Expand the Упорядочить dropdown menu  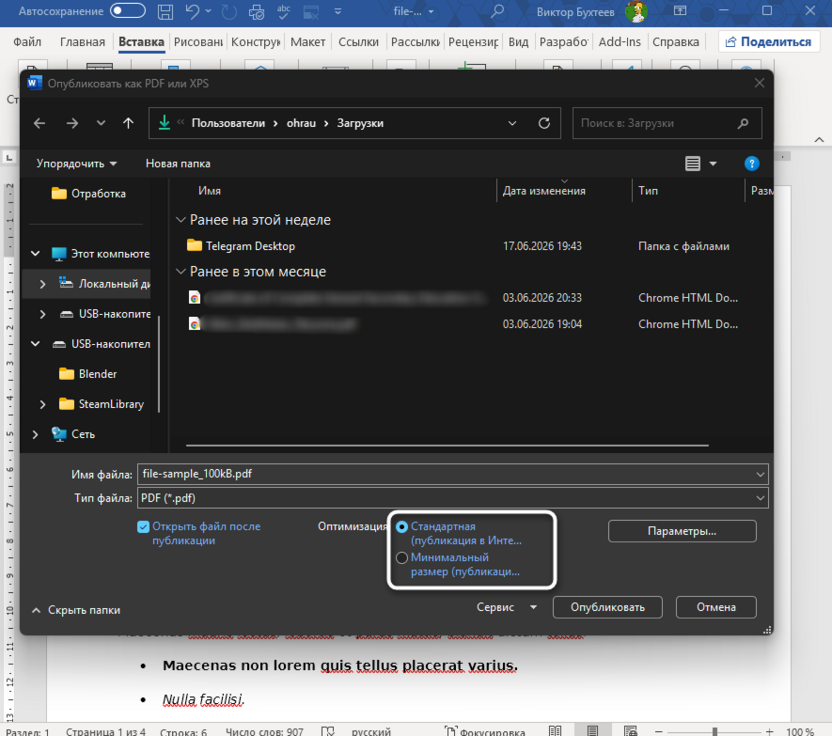coord(76,164)
